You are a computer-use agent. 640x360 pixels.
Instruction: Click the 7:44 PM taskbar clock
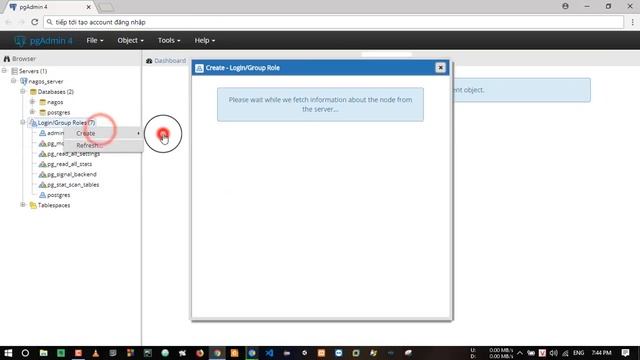click(x=601, y=353)
